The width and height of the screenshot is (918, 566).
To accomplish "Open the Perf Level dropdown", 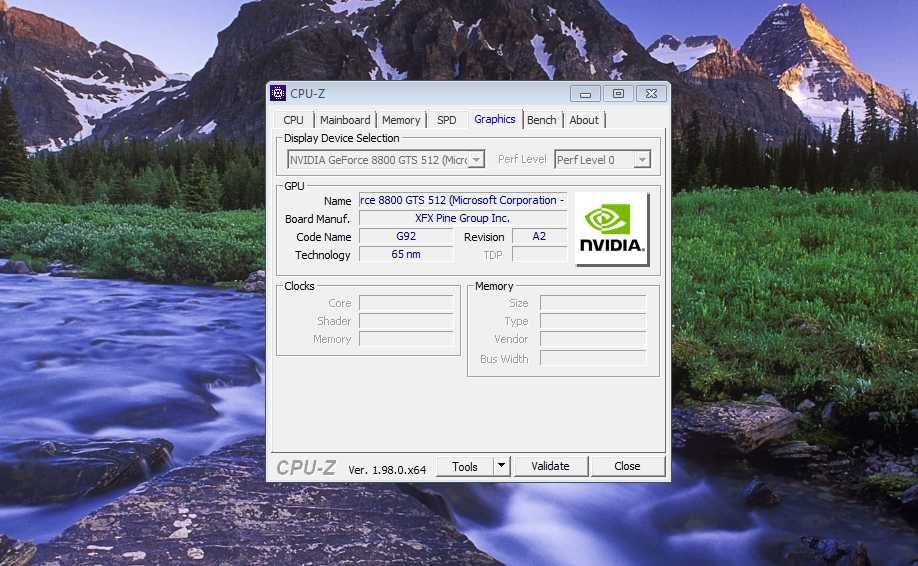I will coord(642,159).
